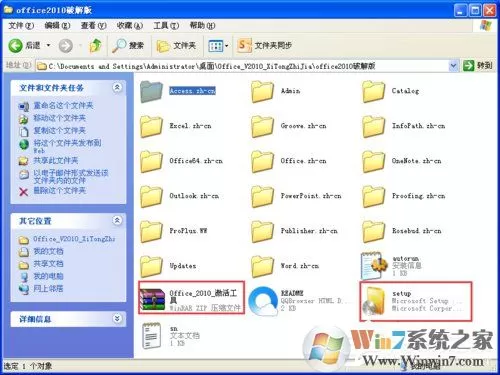Viewport: 500px width, 375px height.
Task: Select the README HTML document icon
Action: (263, 301)
